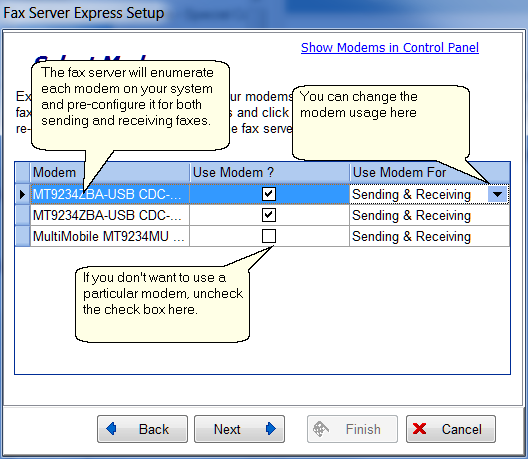Click the current-row arrow indicator
The height and width of the screenshot is (459, 528).
pos(23,194)
